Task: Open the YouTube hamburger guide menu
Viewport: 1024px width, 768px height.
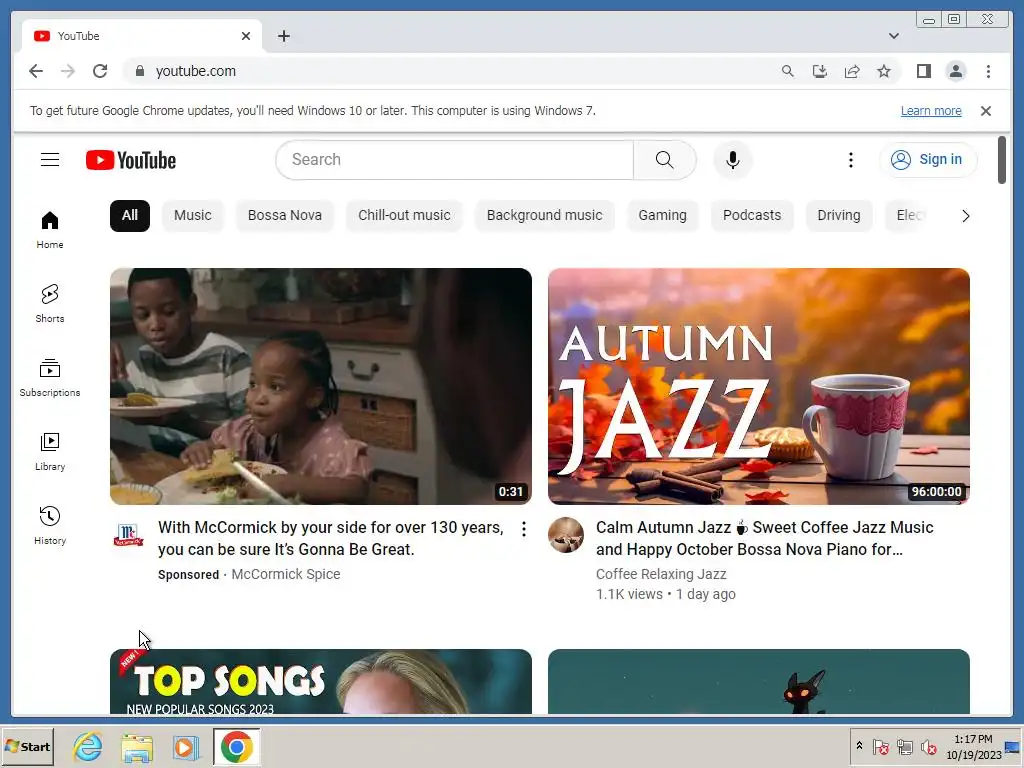Action: [x=50, y=160]
